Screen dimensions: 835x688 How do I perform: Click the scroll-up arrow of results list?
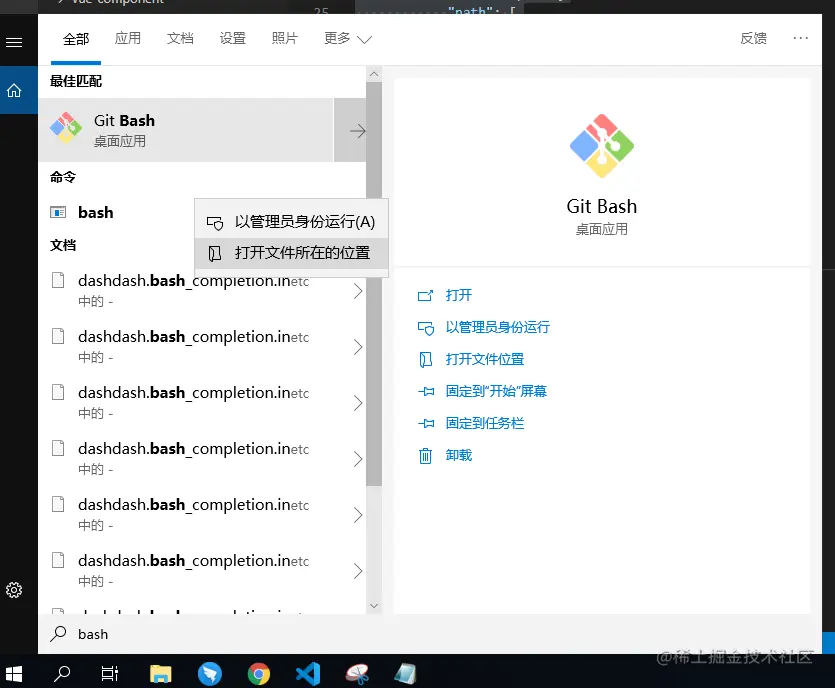pos(374,74)
